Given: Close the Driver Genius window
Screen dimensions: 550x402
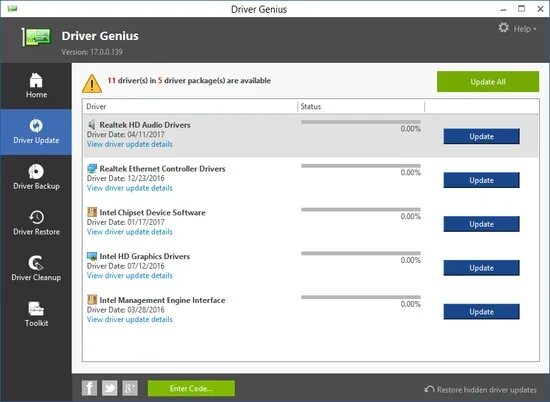Looking at the screenshot, I should coord(540,9).
